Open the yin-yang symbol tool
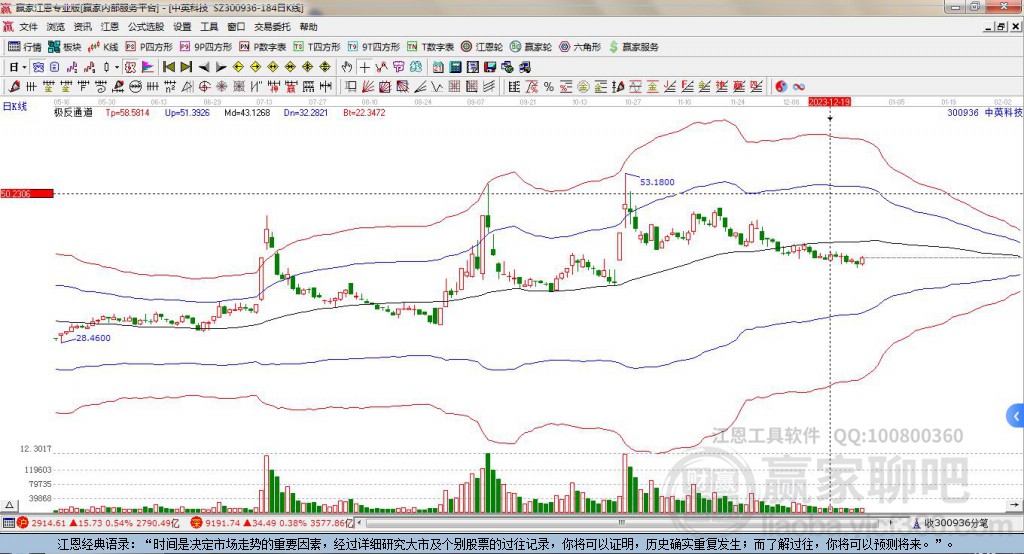 pyautogui.click(x=781, y=86)
